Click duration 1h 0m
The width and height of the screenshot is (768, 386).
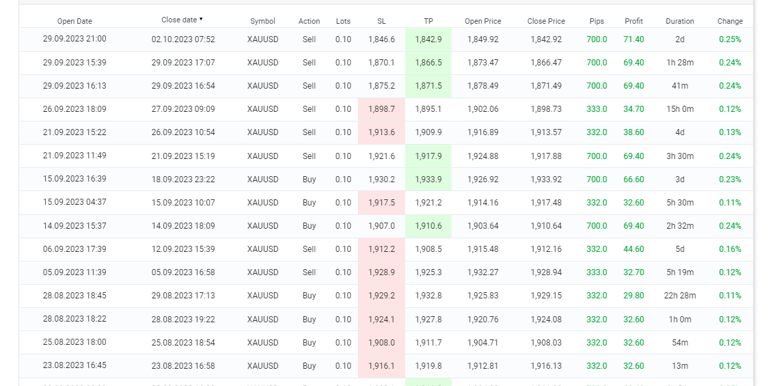point(680,319)
